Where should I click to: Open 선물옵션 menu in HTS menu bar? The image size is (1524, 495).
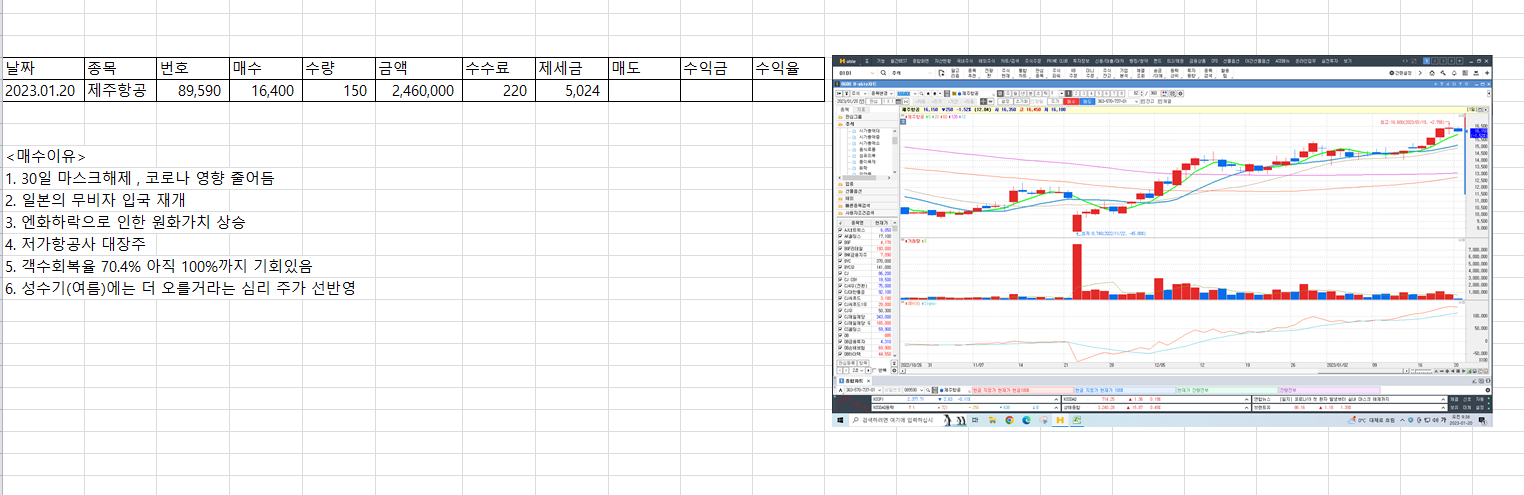pos(1231,61)
